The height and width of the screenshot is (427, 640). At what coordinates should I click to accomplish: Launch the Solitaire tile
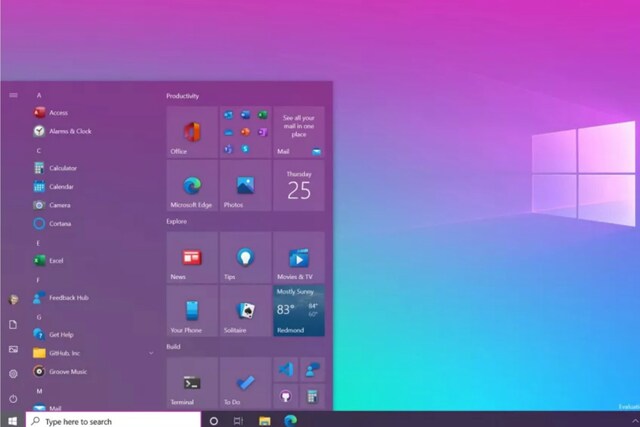(245, 311)
